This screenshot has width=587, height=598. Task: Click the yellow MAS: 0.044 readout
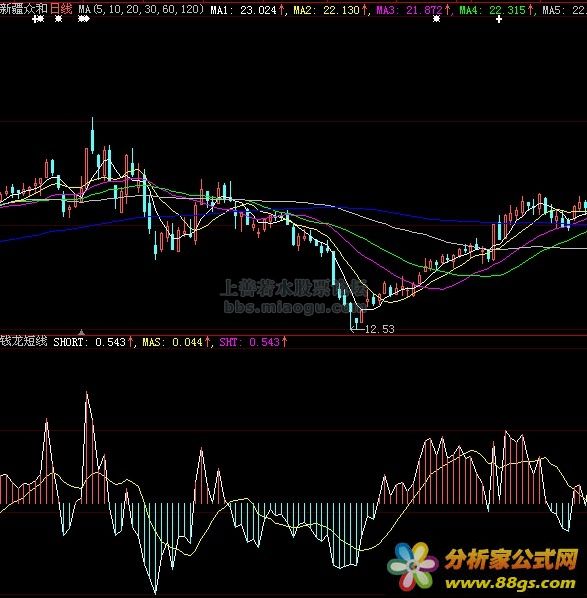click(x=173, y=342)
